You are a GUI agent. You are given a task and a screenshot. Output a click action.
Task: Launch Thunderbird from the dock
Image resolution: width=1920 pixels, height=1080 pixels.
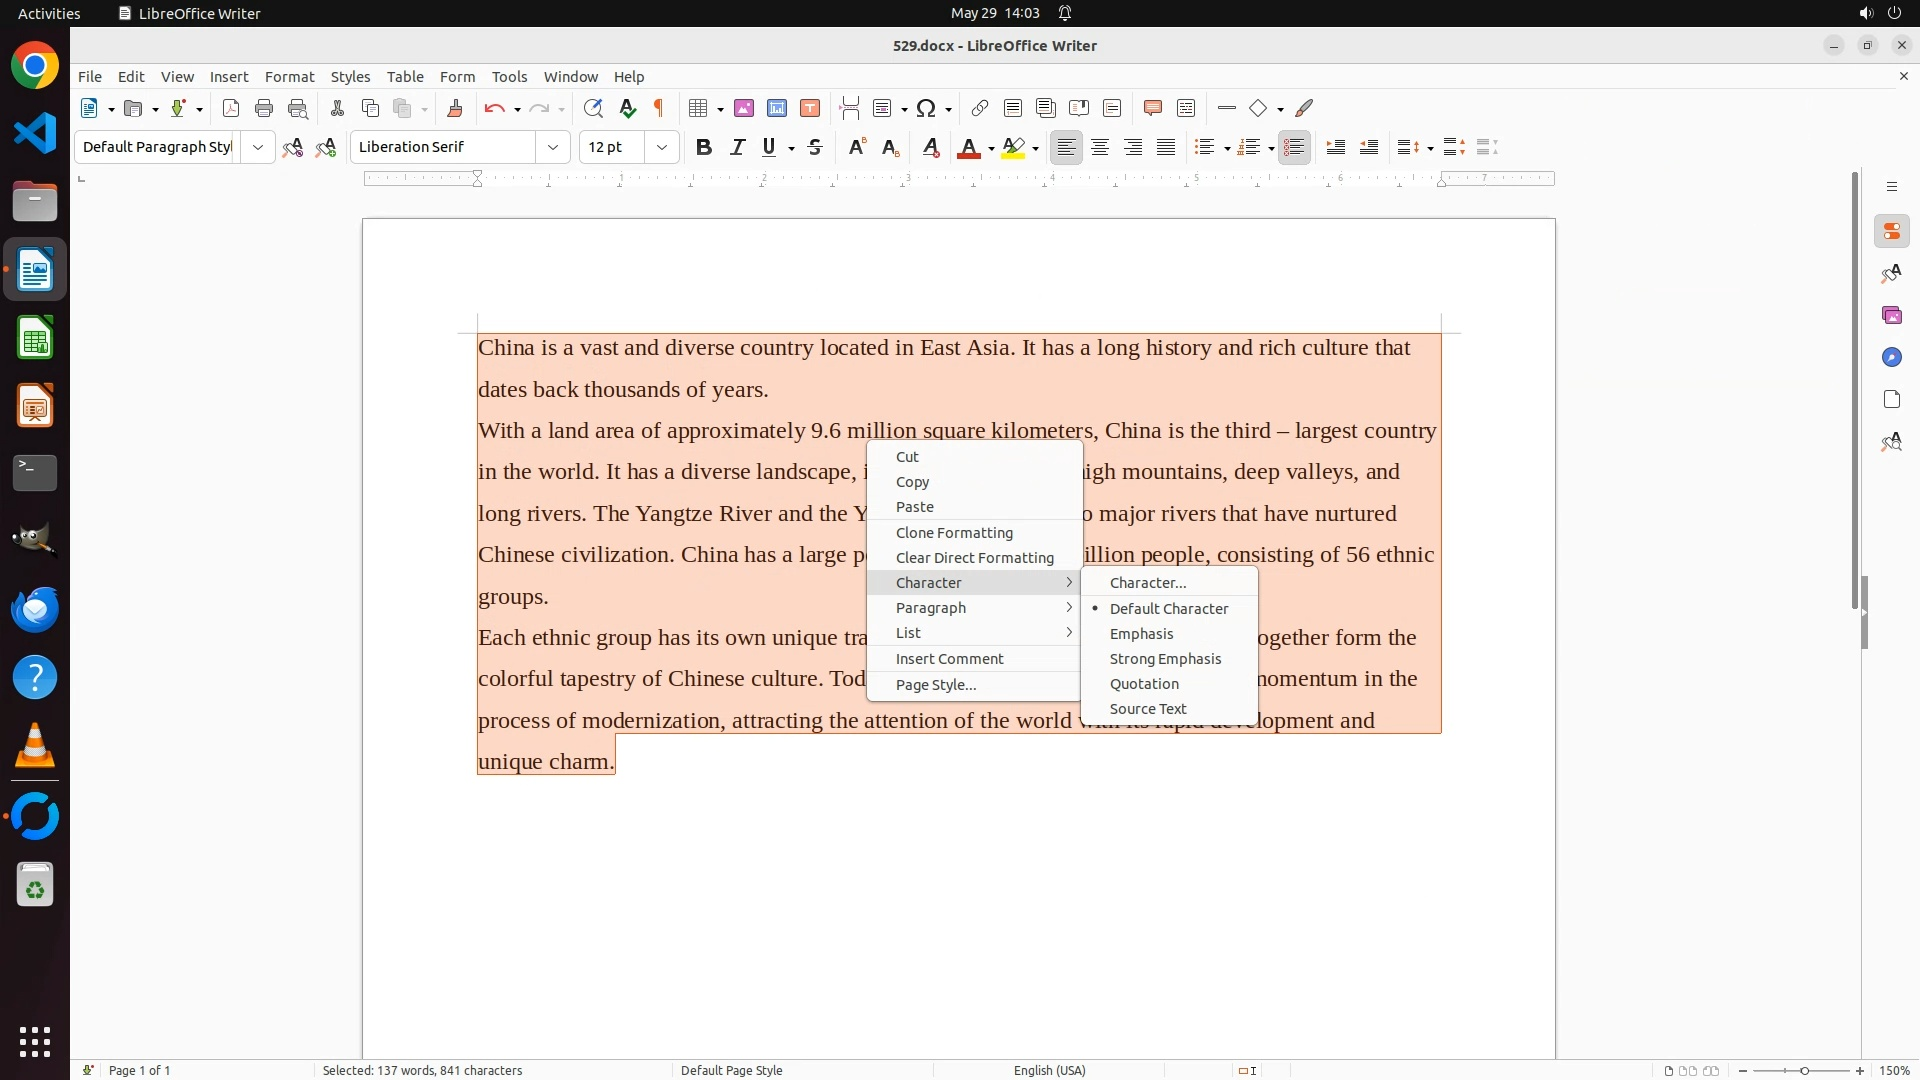tap(35, 609)
